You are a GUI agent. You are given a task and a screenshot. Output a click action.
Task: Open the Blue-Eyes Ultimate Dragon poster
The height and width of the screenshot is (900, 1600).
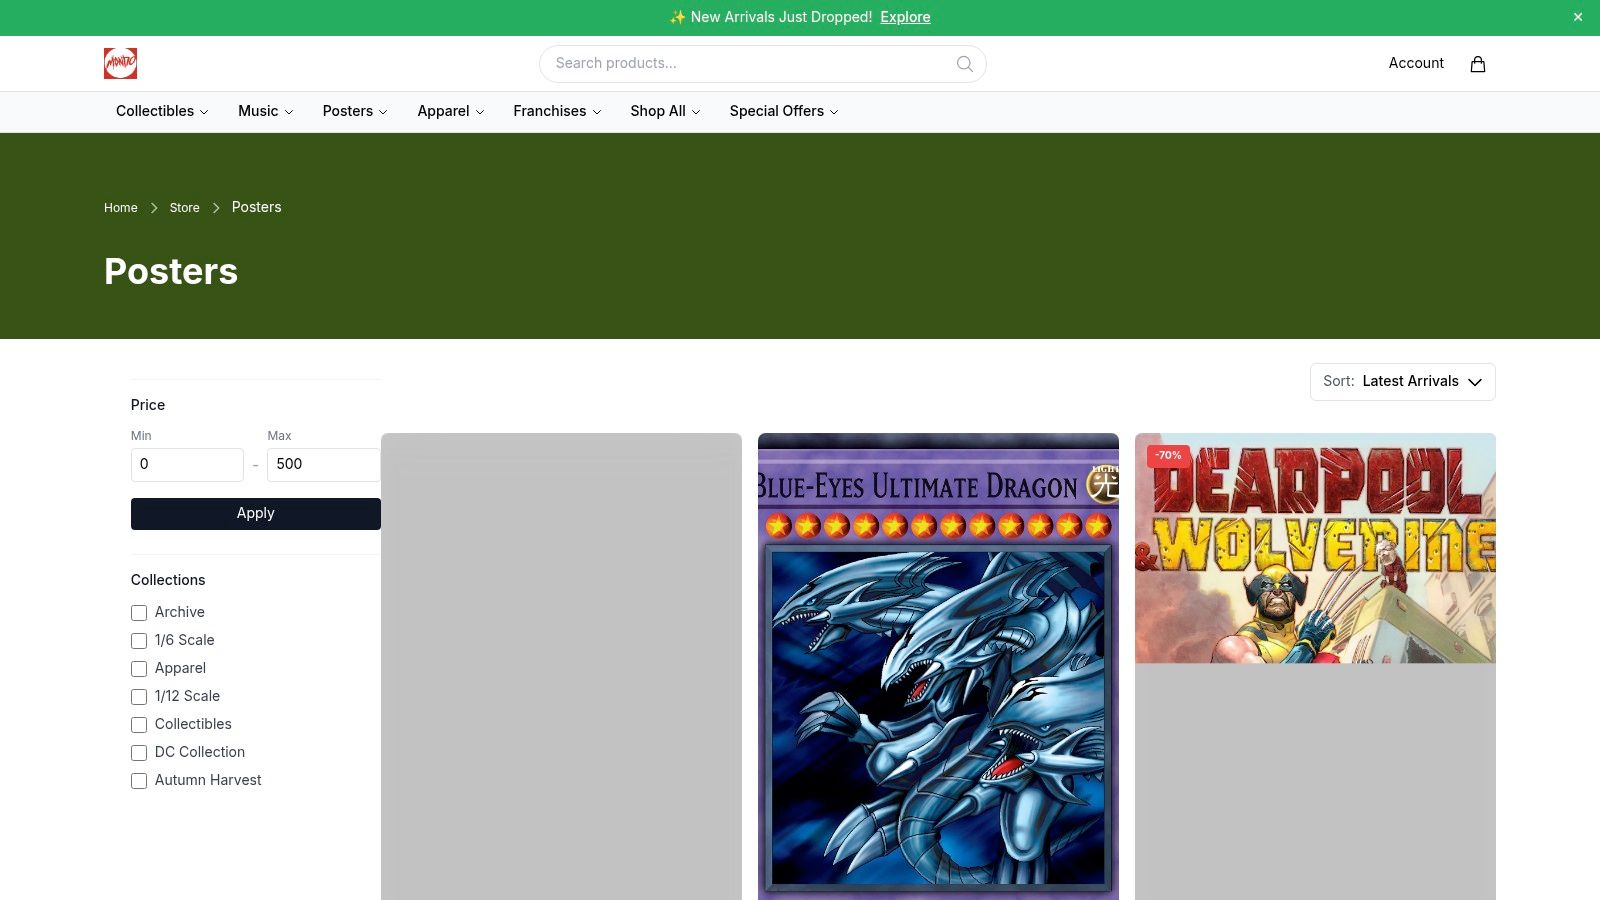click(x=938, y=666)
